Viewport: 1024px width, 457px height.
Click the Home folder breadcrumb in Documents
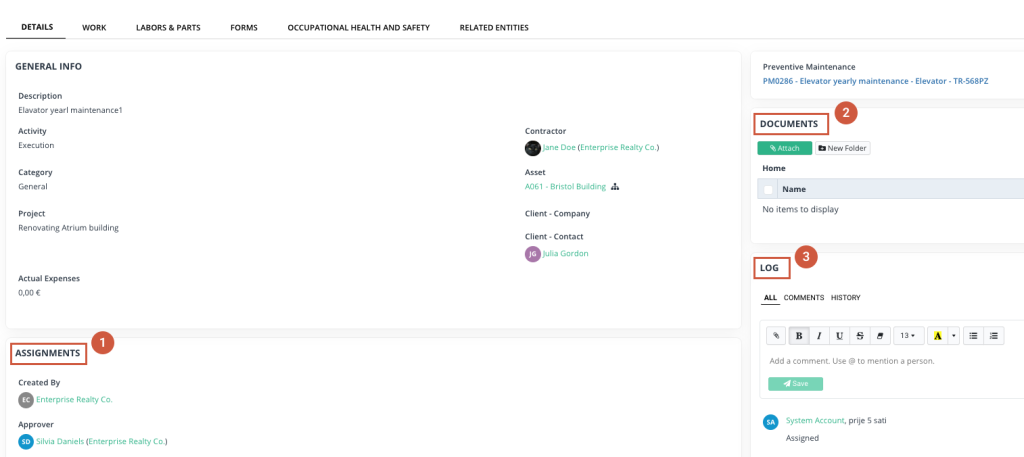click(774, 168)
